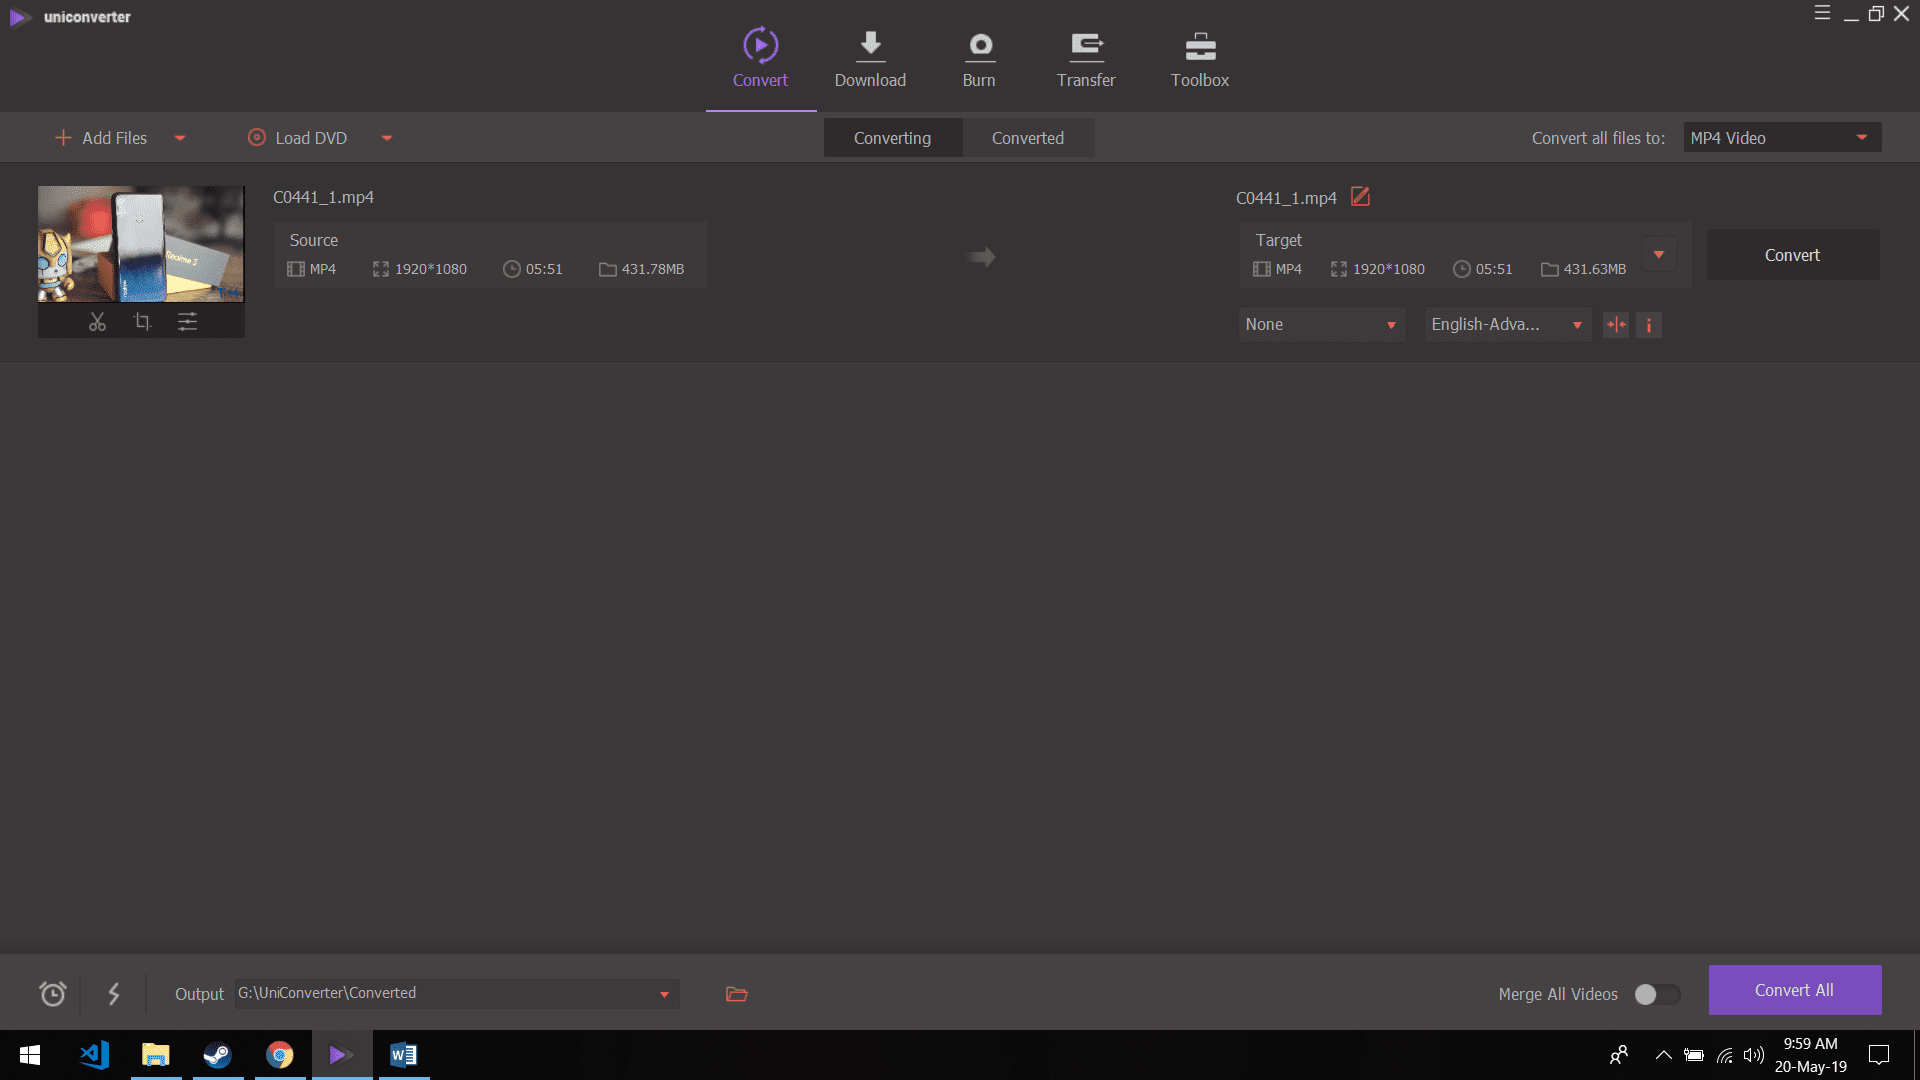This screenshot has width=1920, height=1080.
Task: Click the Convert button for C0441_1.mp4
Action: [1792, 255]
